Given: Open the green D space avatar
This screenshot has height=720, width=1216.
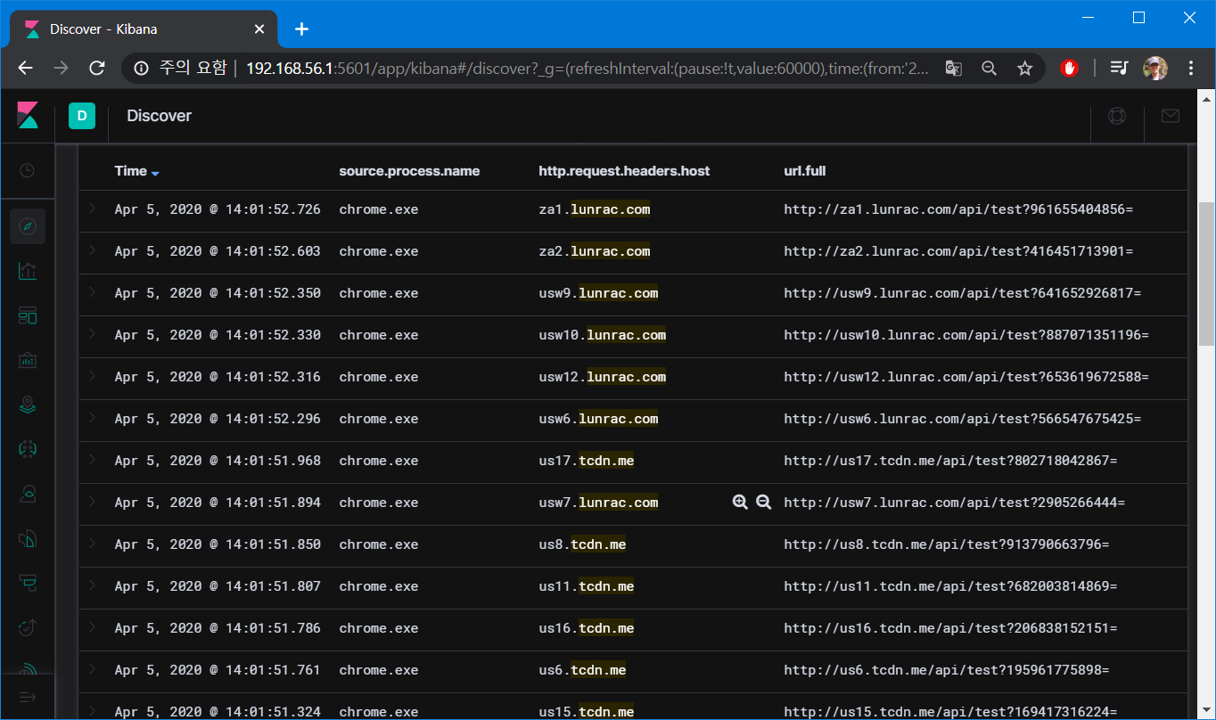Looking at the screenshot, I should click(81, 115).
